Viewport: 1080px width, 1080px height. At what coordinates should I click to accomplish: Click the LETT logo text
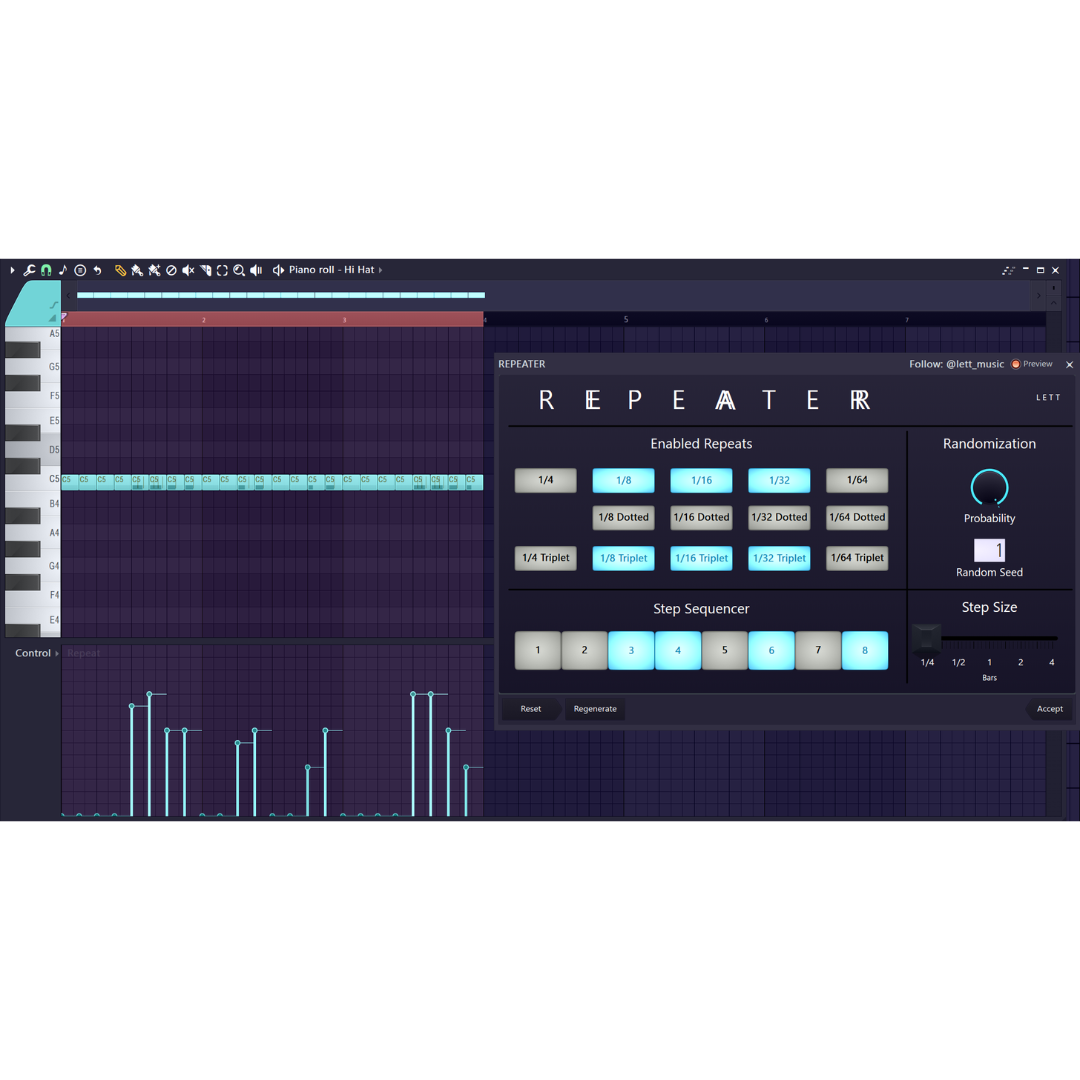pyautogui.click(x=1048, y=397)
